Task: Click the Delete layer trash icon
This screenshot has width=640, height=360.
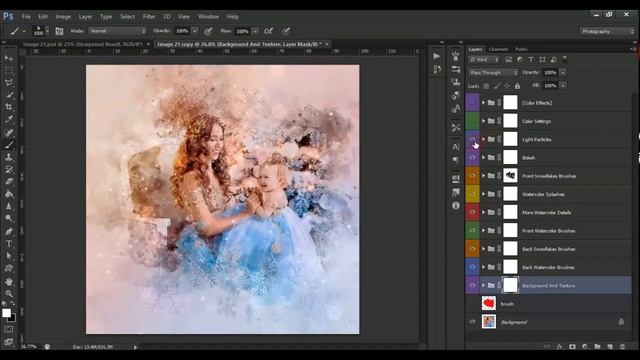Action: 622,347
